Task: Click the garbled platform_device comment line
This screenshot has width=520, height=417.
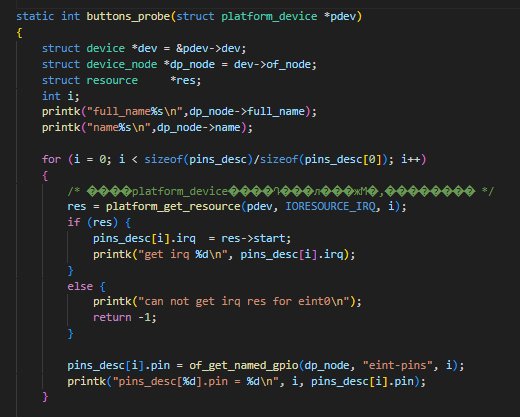Action: [281, 191]
